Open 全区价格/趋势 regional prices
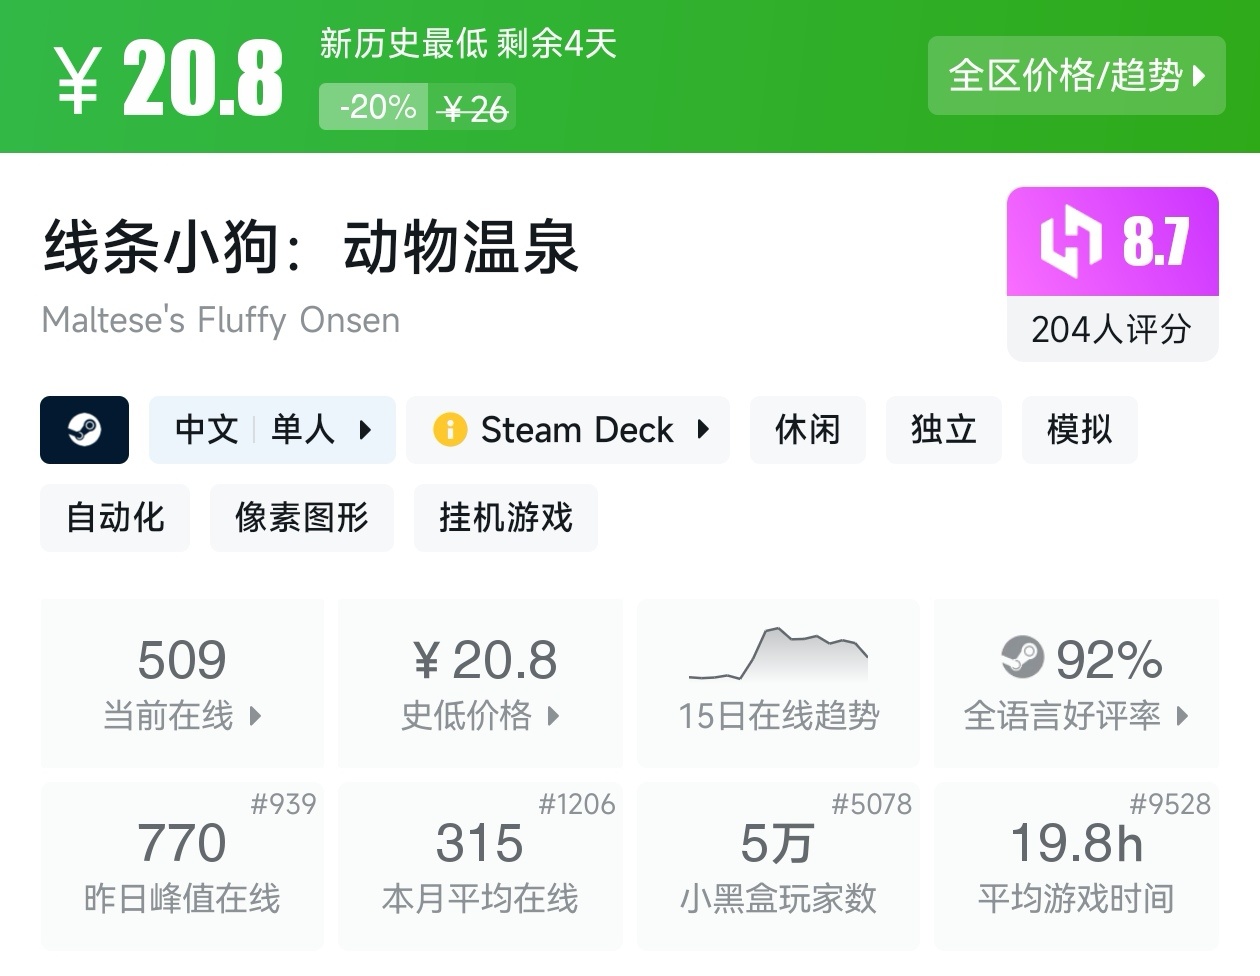This screenshot has width=1260, height=976. click(1076, 76)
